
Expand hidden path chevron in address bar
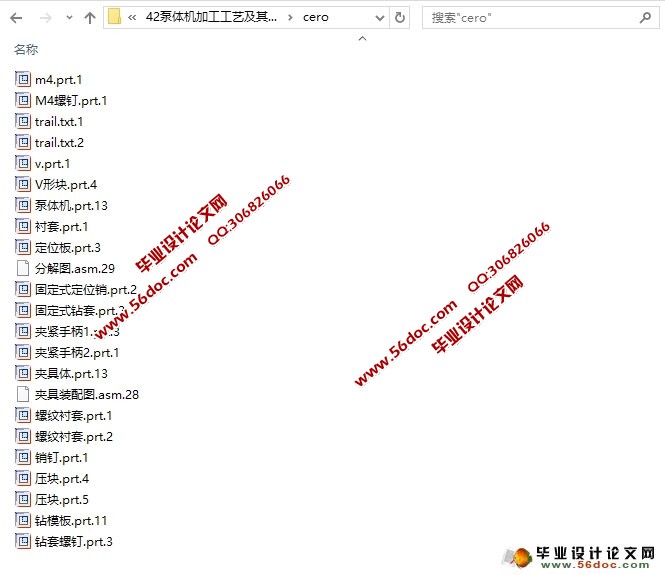tap(132, 17)
